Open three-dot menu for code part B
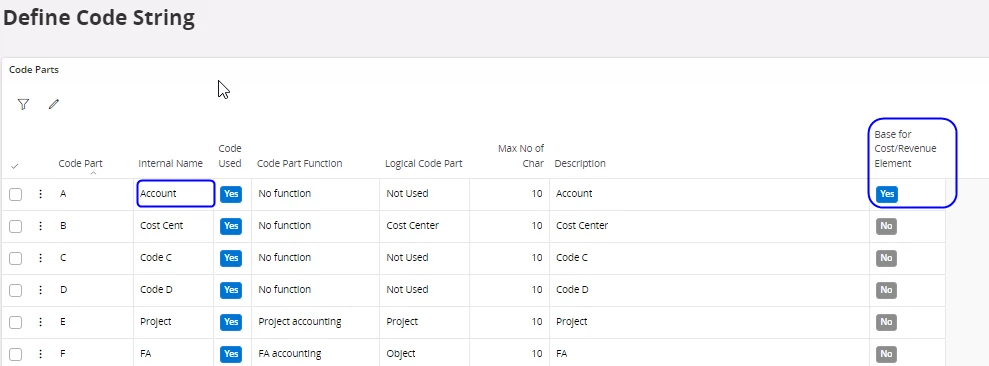 pyautogui.click(x=40, y=226)
